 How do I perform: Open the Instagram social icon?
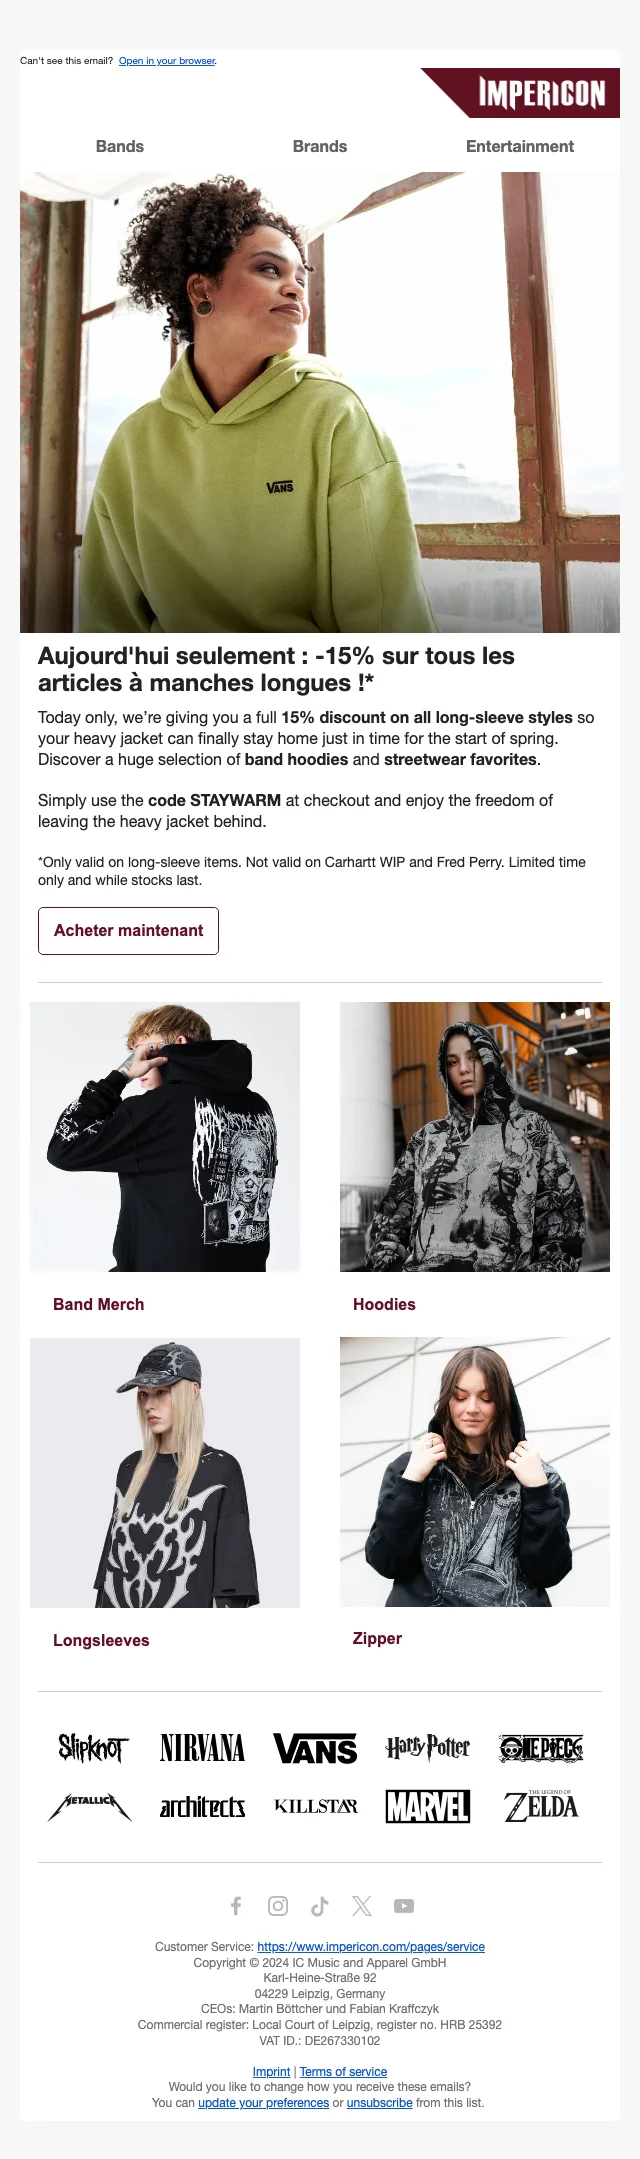click(x=278, y=1906)
